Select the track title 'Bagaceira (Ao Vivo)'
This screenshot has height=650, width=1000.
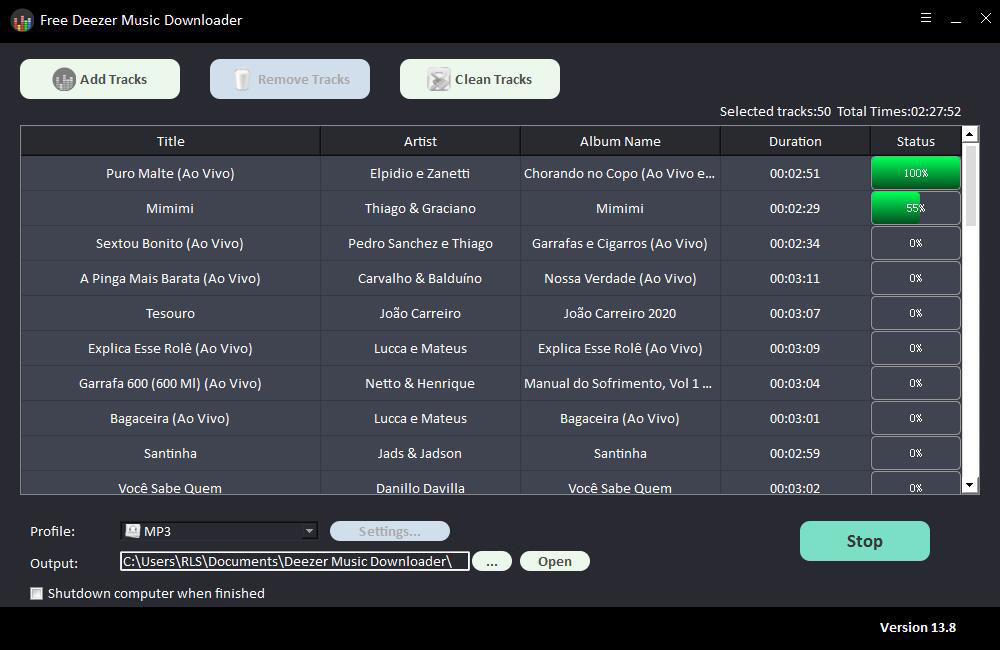click(x=170, y=418)
